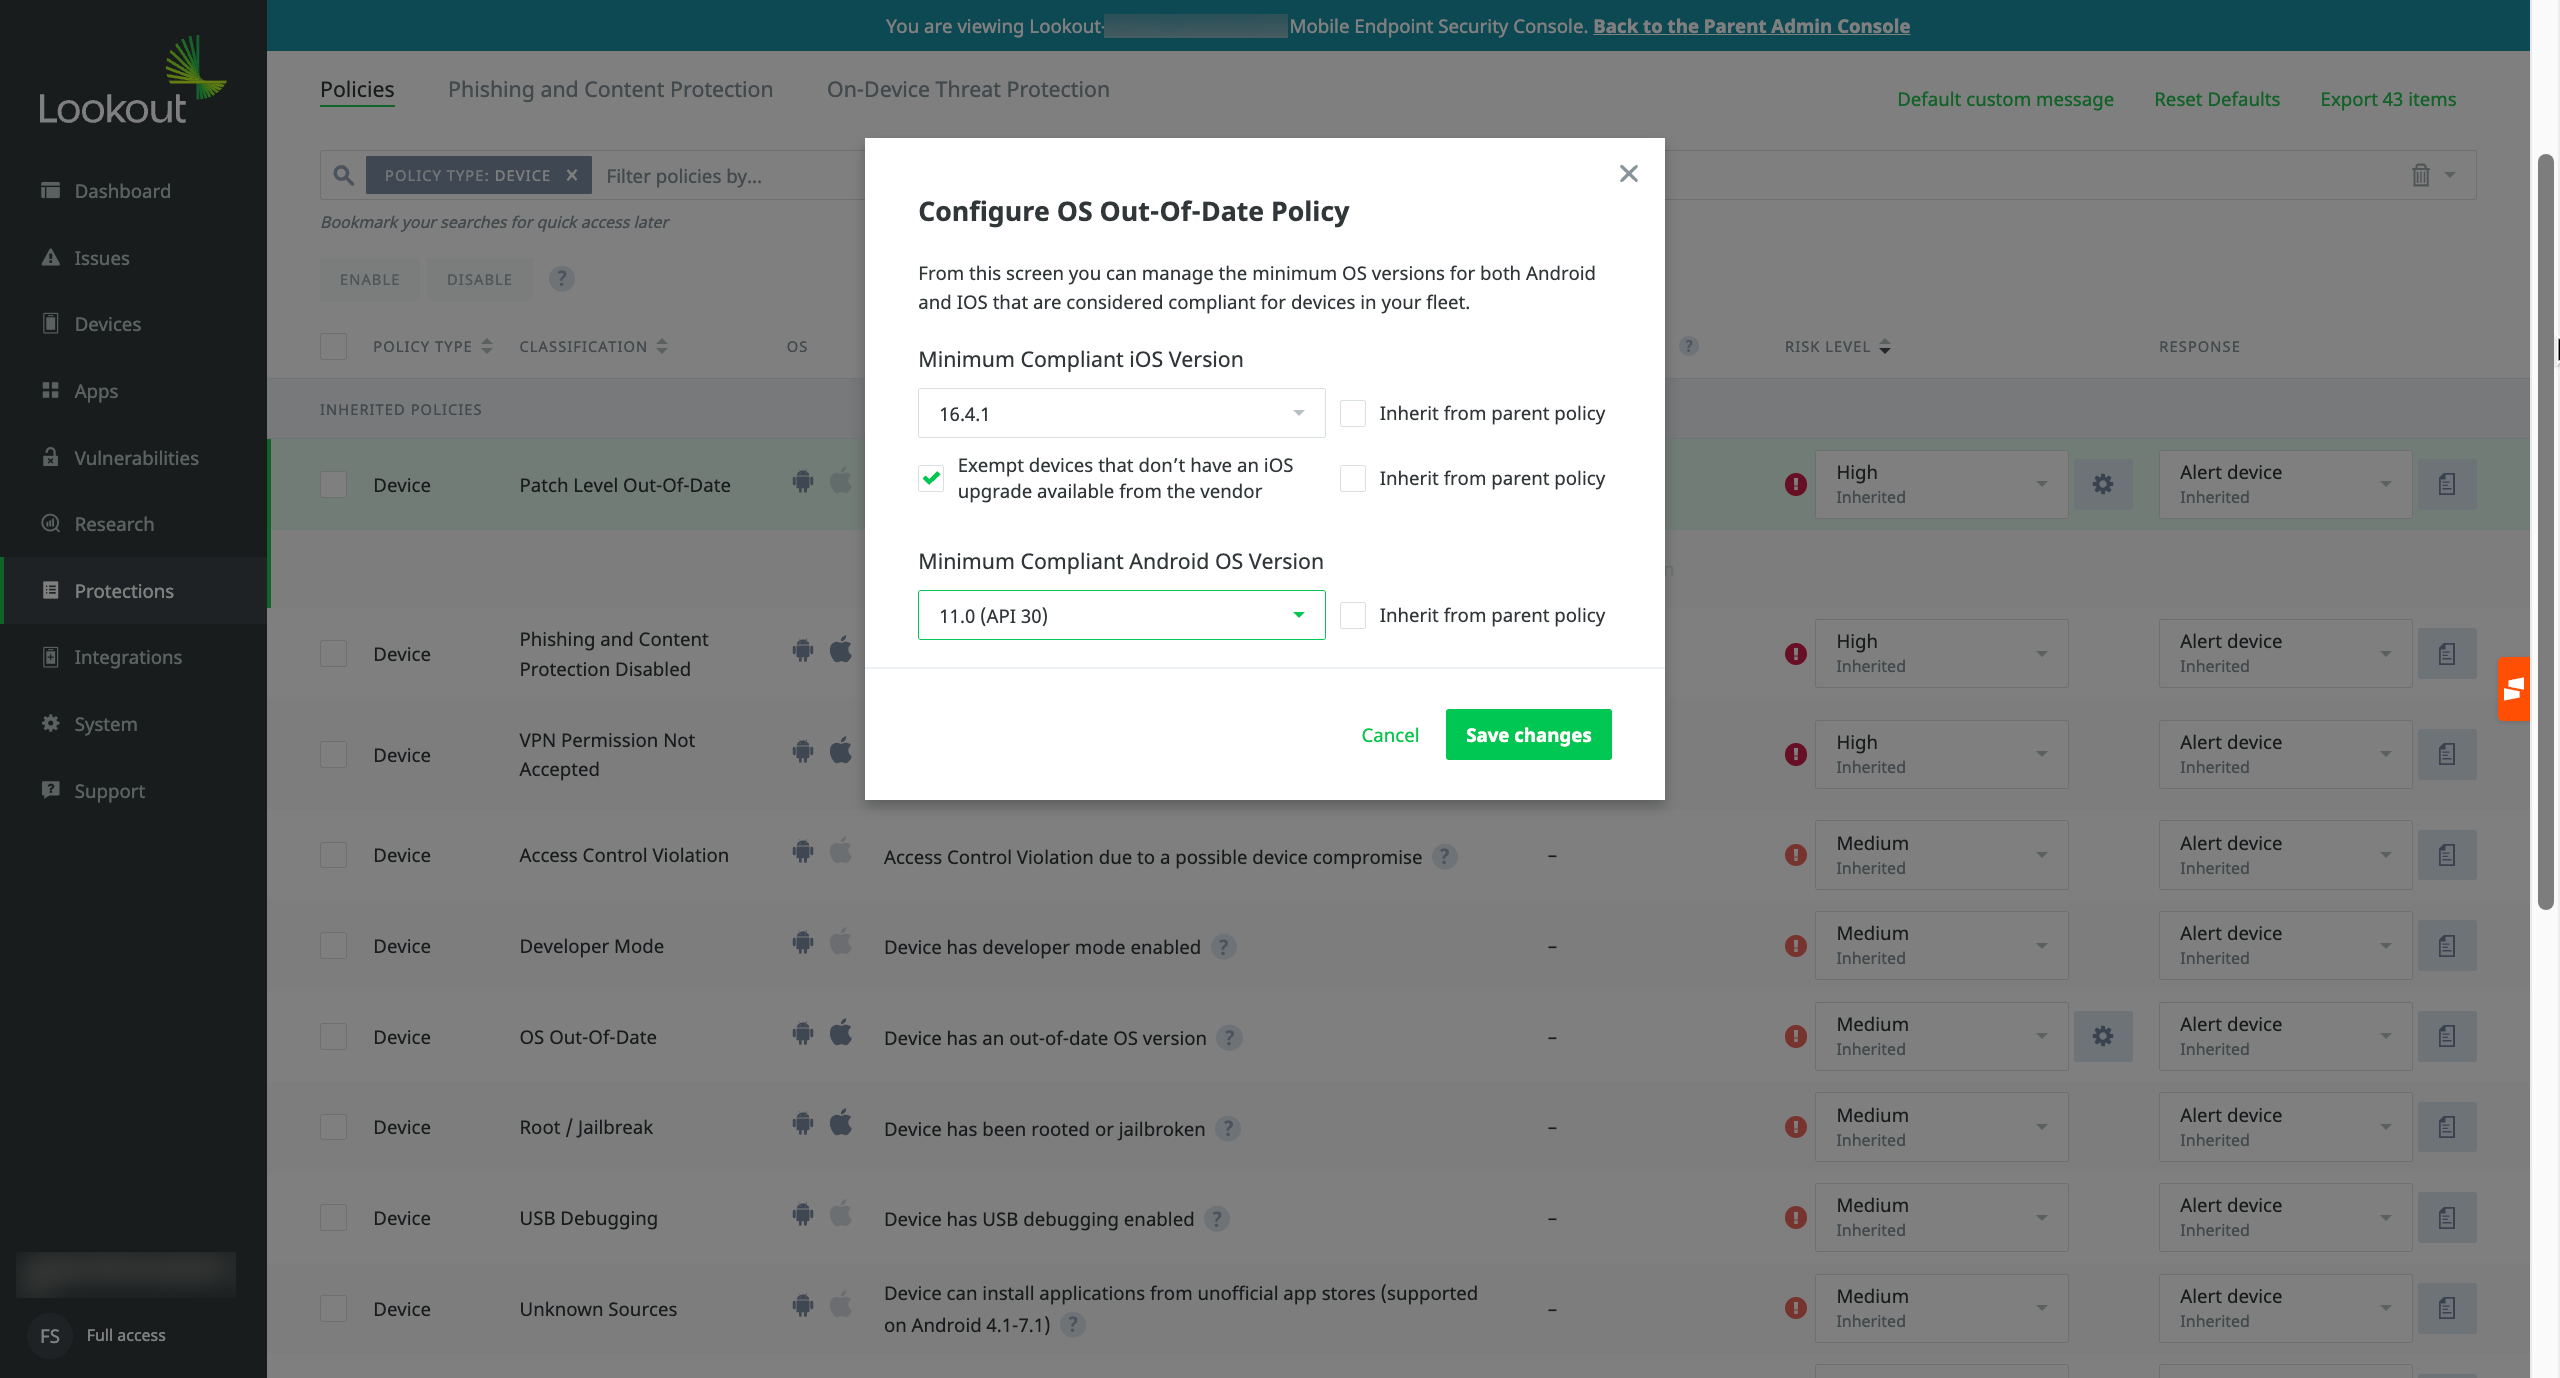Open the Medium risk level dropdown for USB Debugging

click(1940, 1217)
